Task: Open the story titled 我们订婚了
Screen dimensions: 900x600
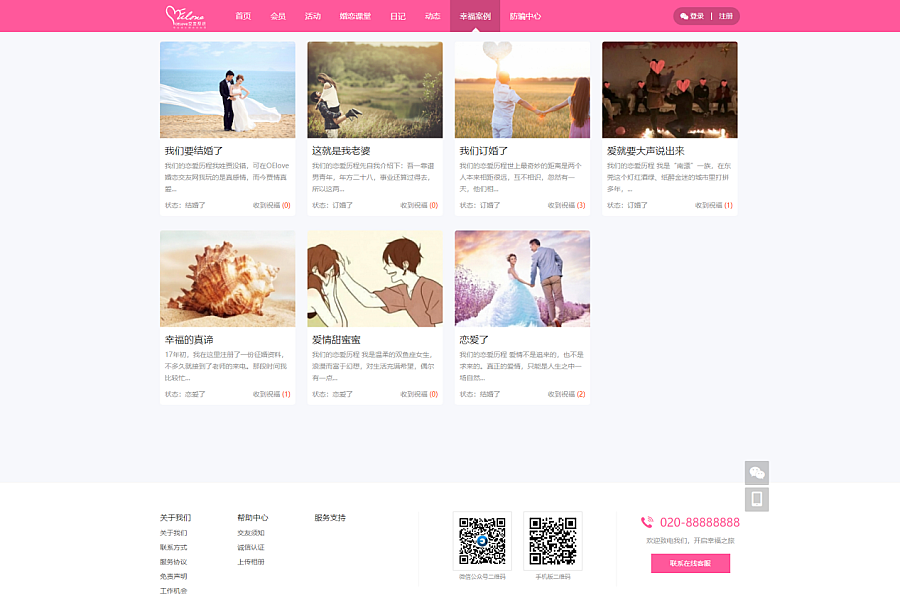Action: (483, 151)
